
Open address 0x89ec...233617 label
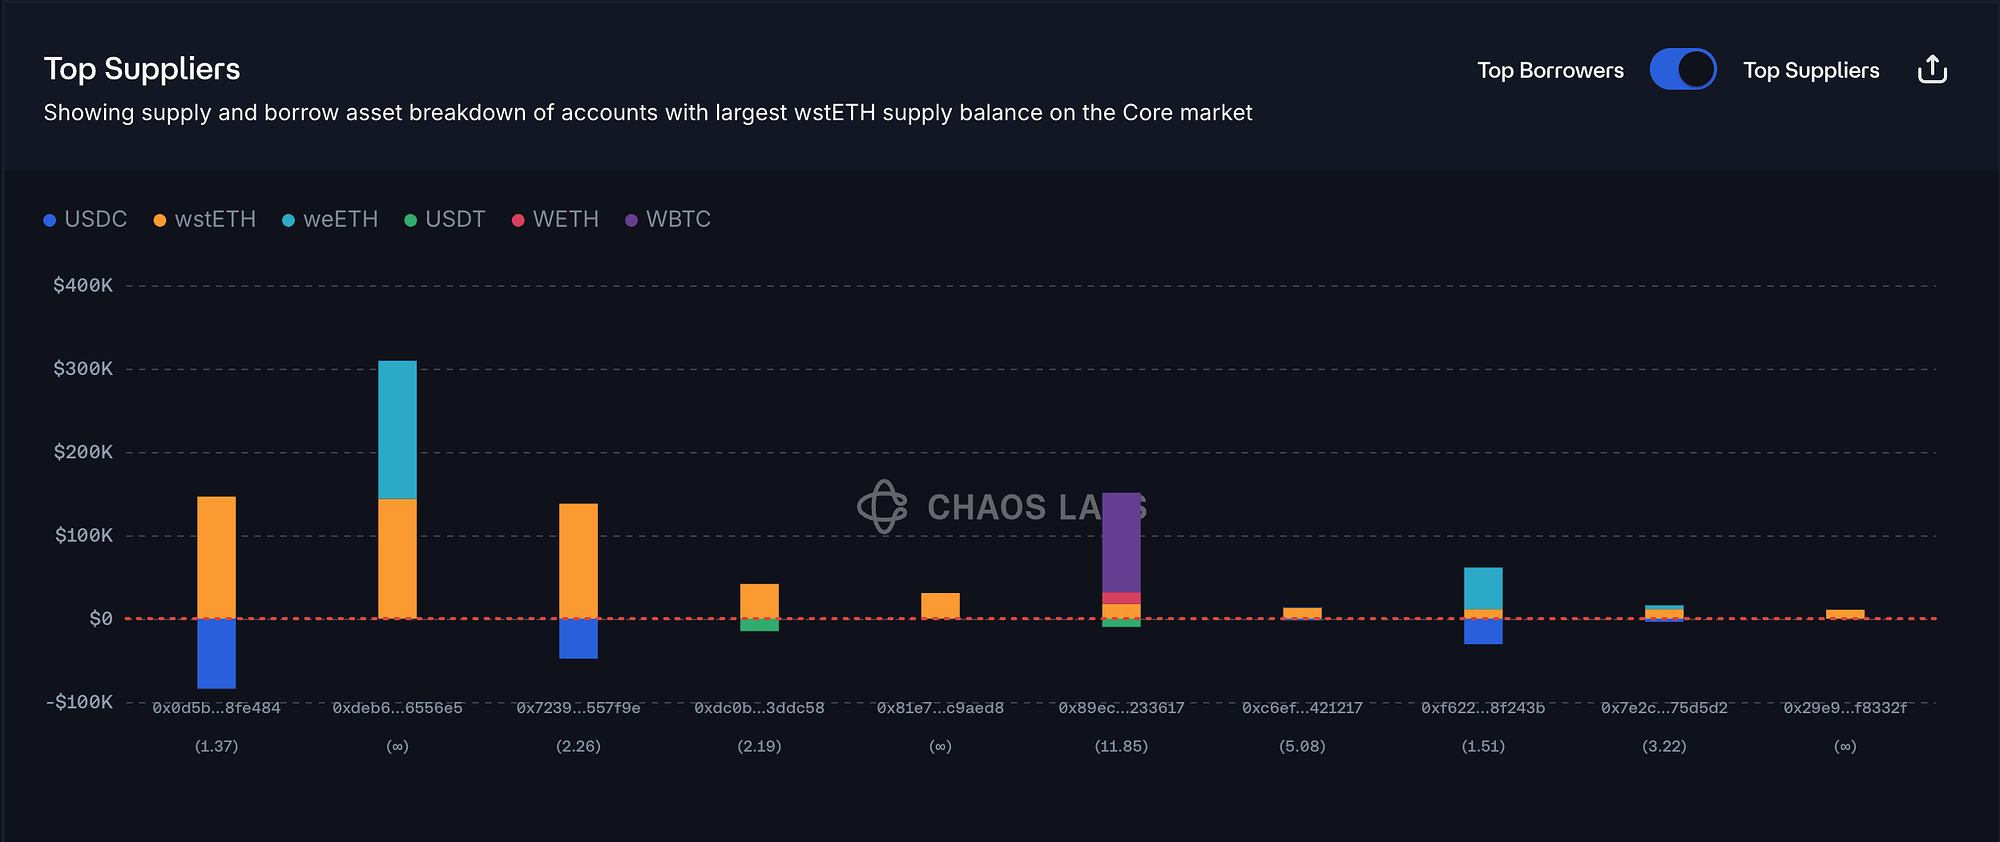point(1121,708)
